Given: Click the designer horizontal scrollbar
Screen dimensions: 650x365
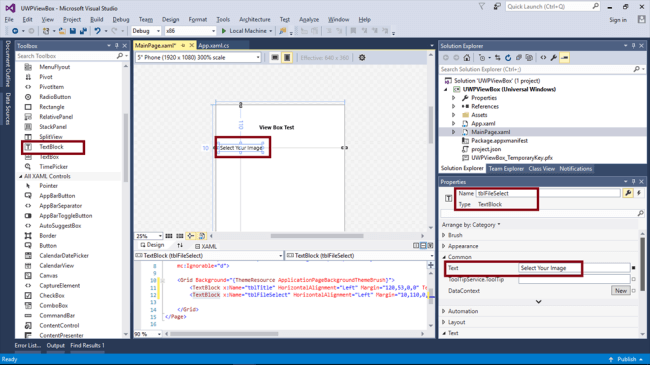Looking at the screenshot, I should (x=317, y=236).
